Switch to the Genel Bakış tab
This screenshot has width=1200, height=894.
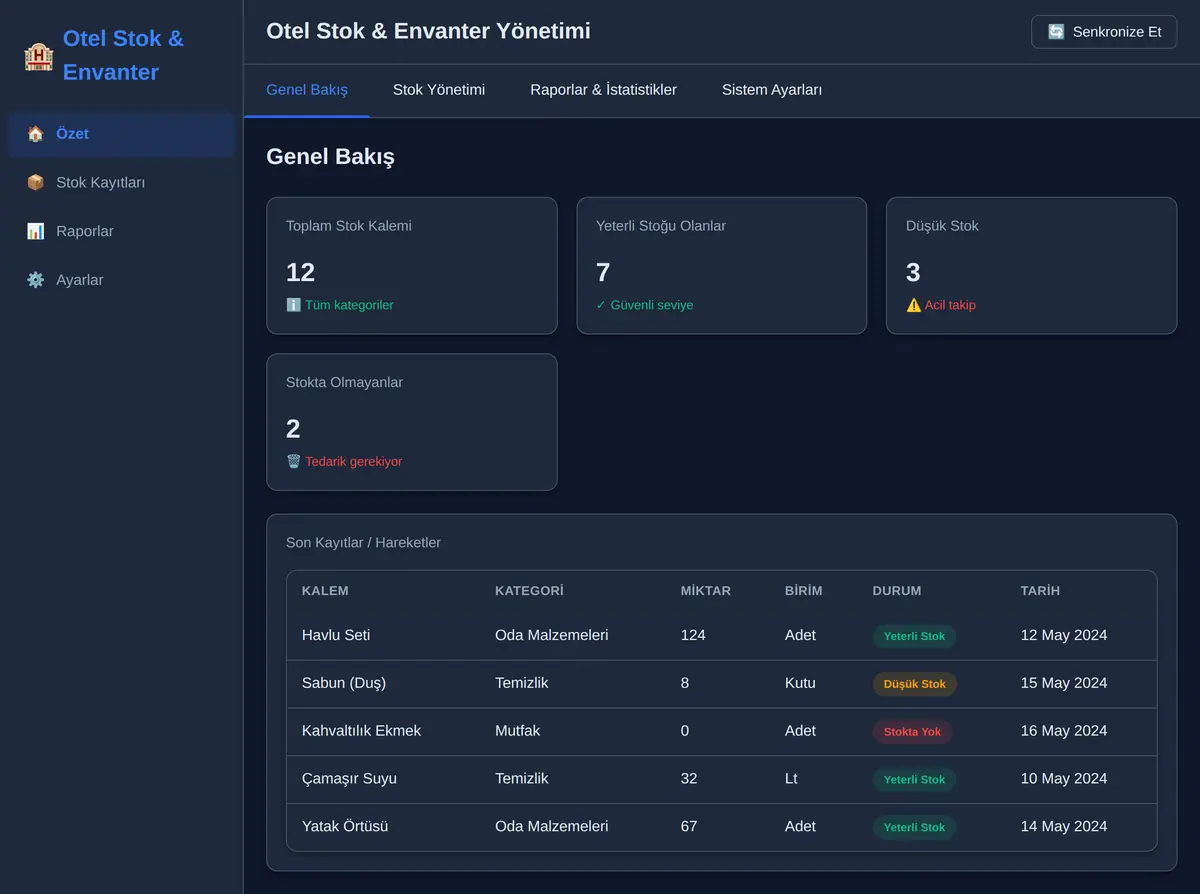[x=307, y=90]
